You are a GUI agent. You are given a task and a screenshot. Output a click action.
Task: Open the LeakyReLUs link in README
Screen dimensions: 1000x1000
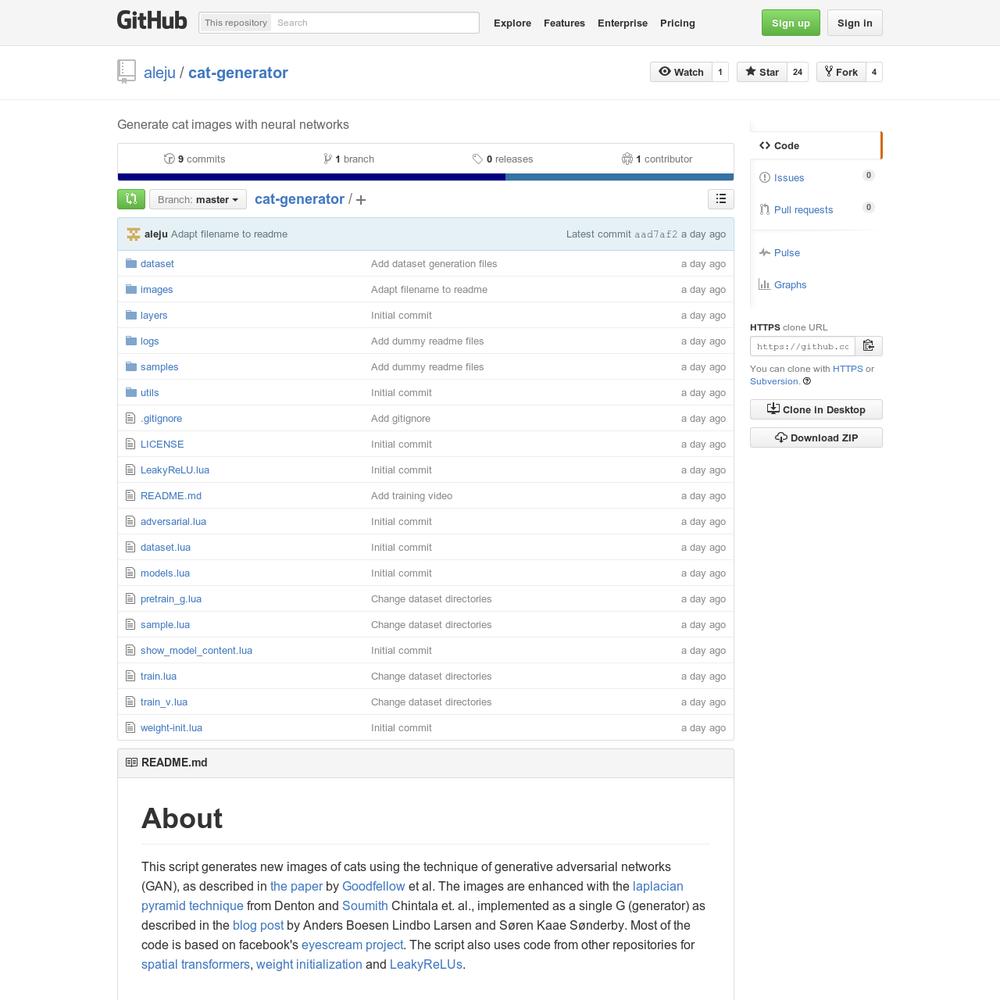pos(426,964)
